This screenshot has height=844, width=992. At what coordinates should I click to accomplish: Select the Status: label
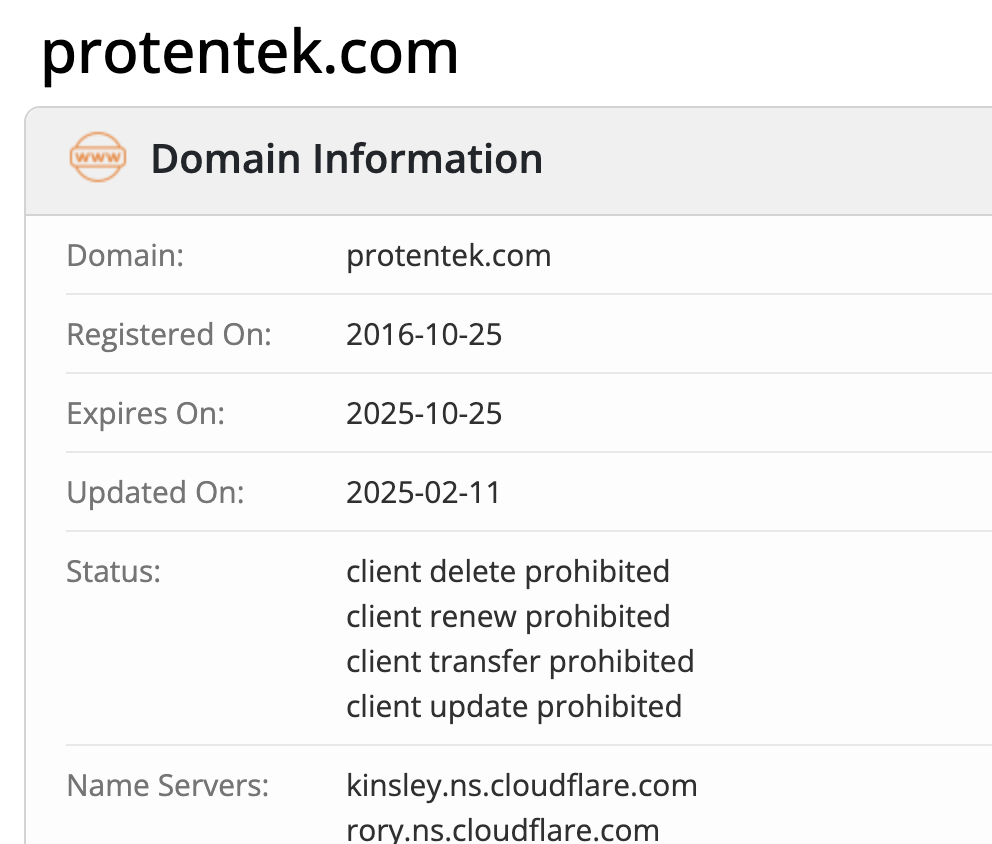[x=113, y=571]
